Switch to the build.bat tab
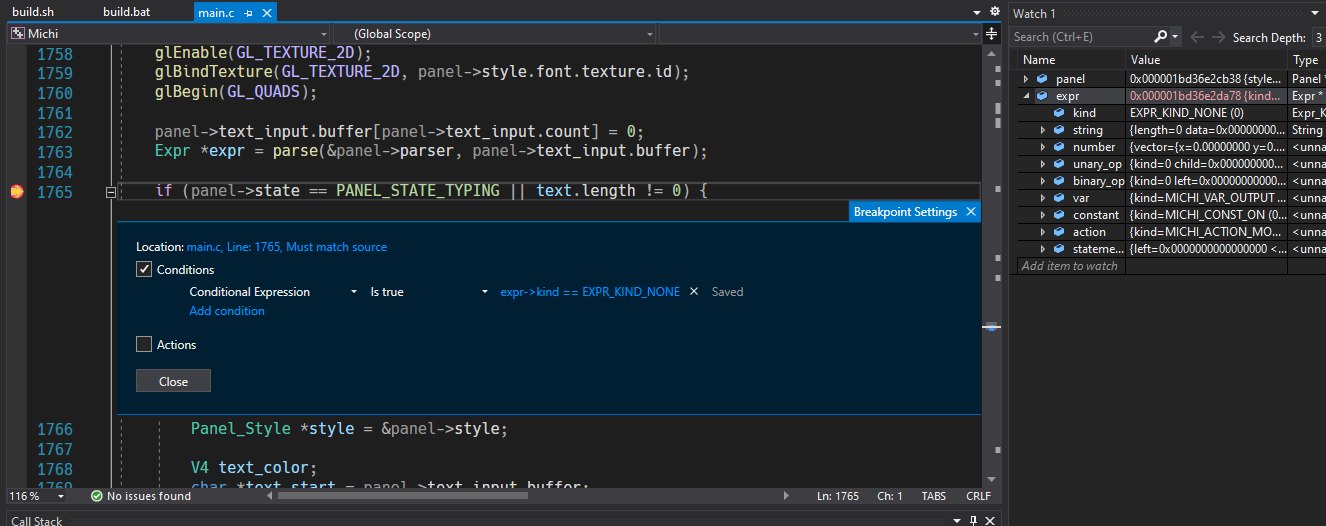This screenshot has height=526, width=1326. pos(128,12)
